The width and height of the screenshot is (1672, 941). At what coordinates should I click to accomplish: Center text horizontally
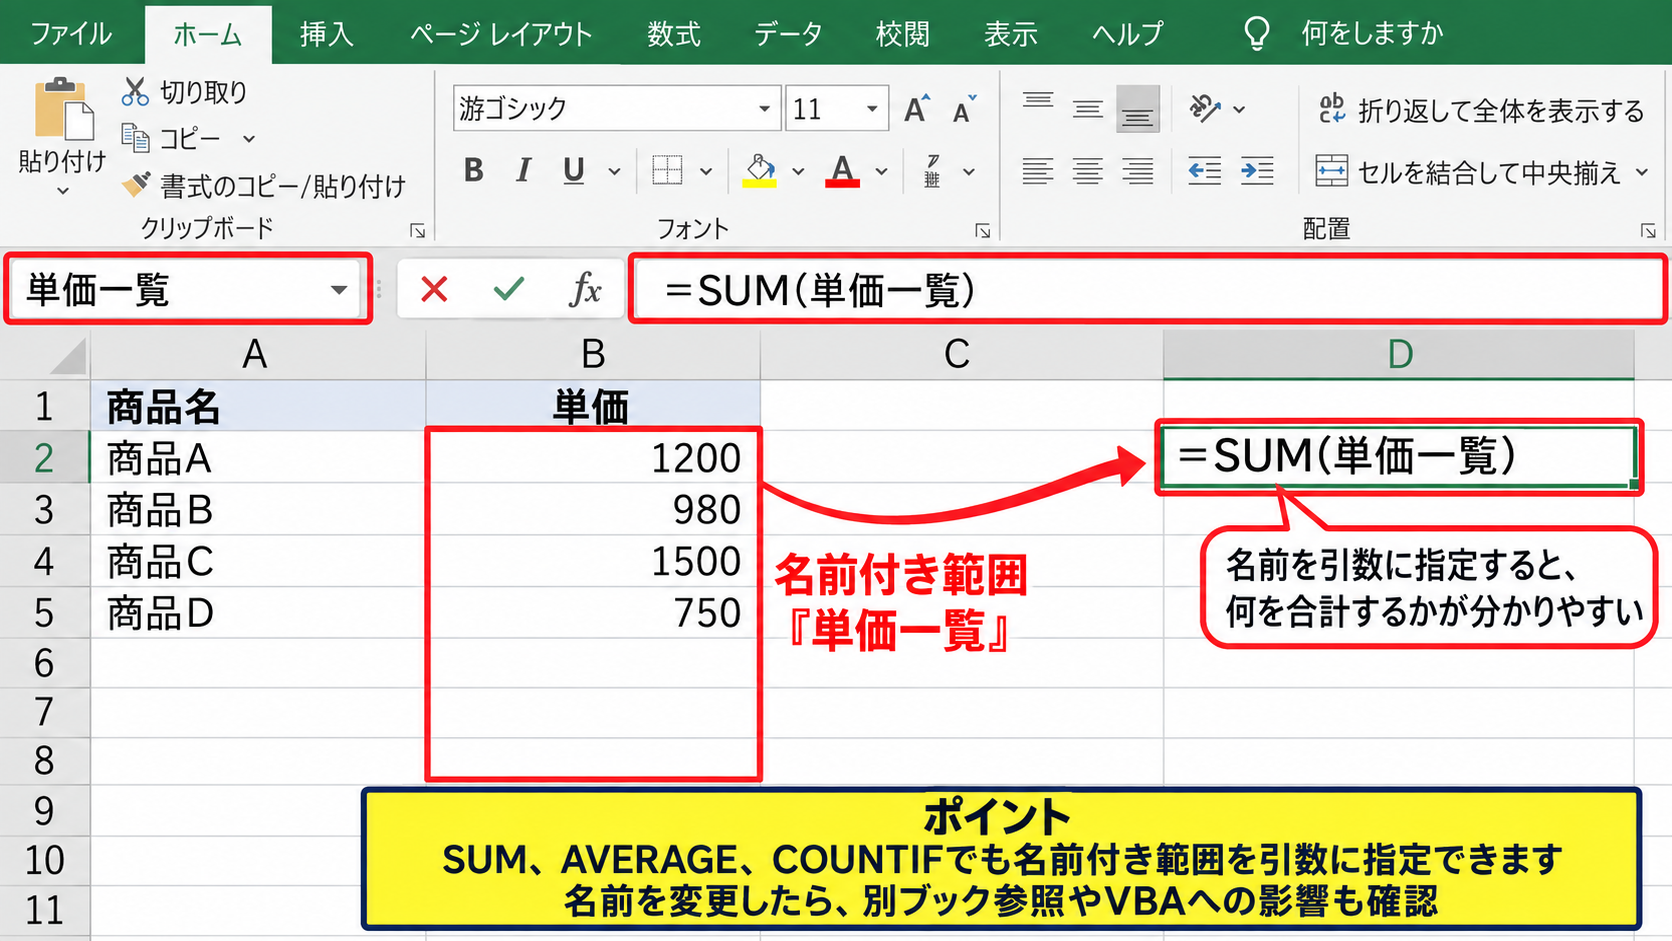point(1088,171)
